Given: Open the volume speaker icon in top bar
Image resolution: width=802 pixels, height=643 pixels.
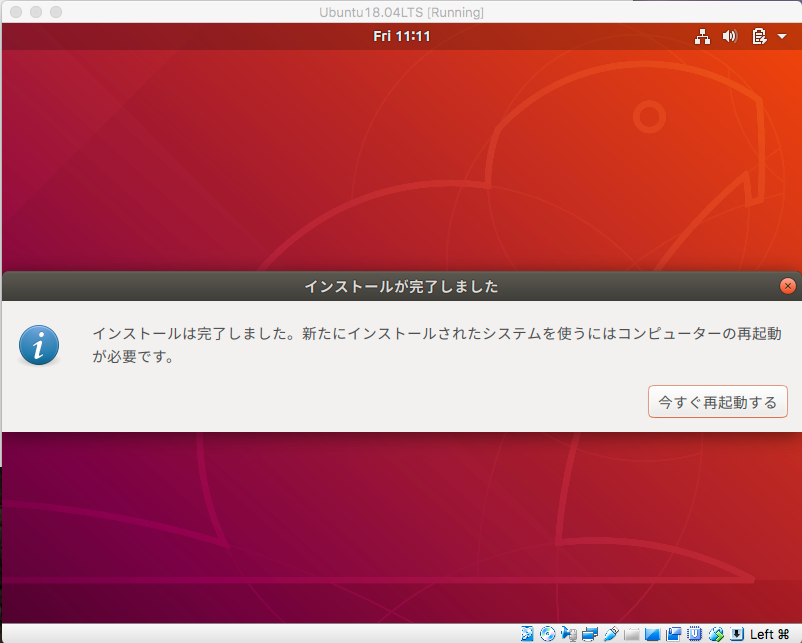Looking at the screenshot, I should pos(730,36).
